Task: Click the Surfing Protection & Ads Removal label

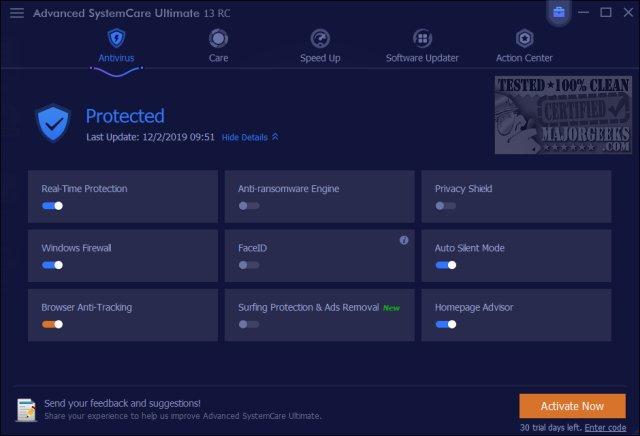Action: 309,307
